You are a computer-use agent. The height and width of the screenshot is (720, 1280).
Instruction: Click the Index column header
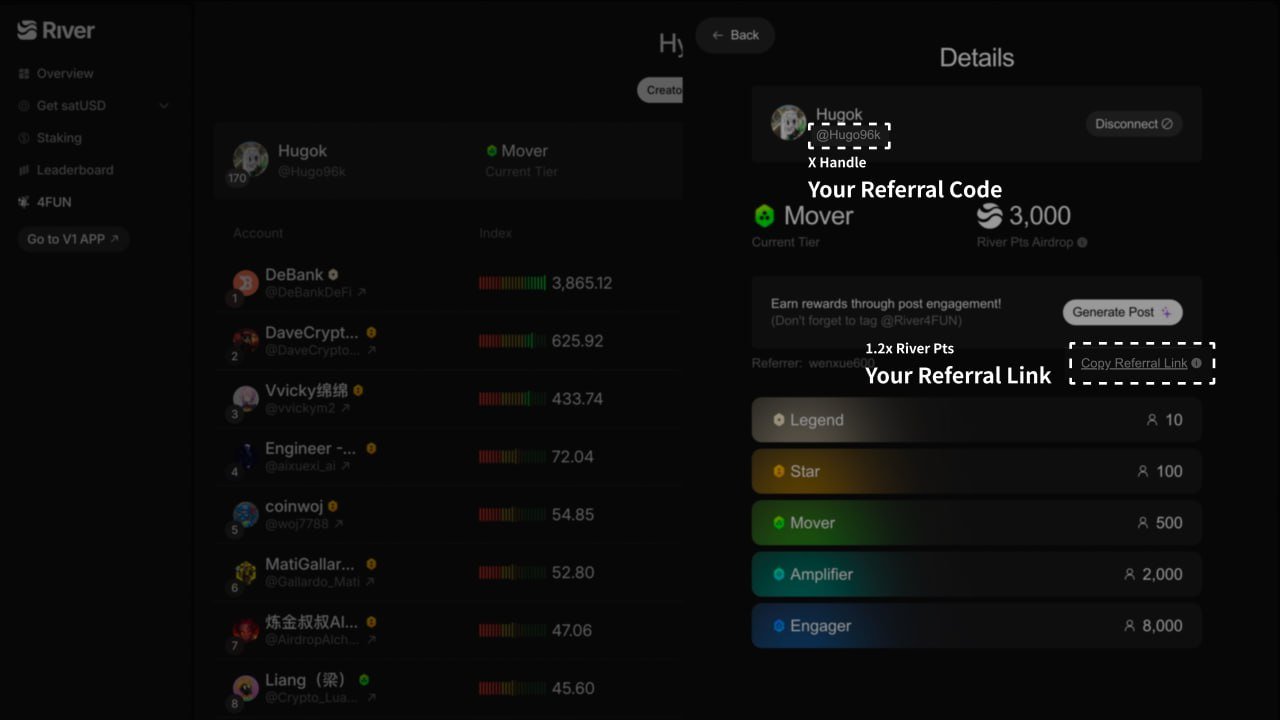(495, 233)
